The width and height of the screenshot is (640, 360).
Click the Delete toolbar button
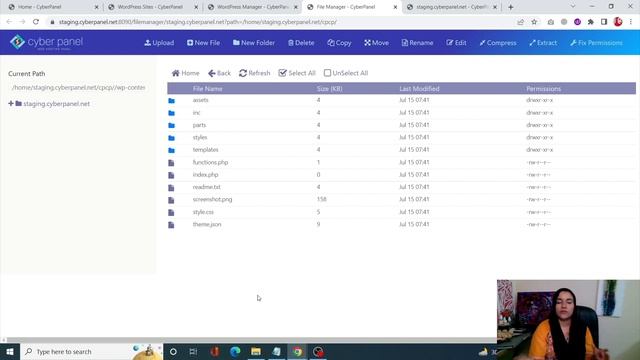tap(301, 43)
